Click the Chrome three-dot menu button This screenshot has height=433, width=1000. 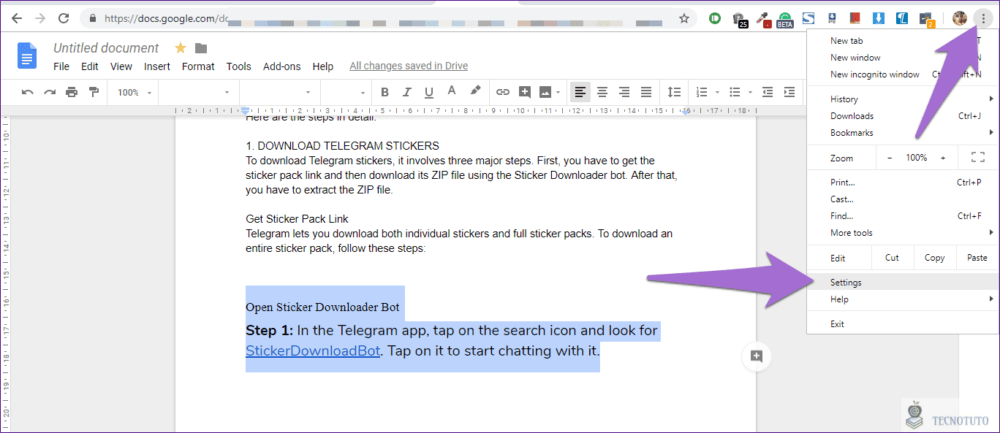click(982, 18)
